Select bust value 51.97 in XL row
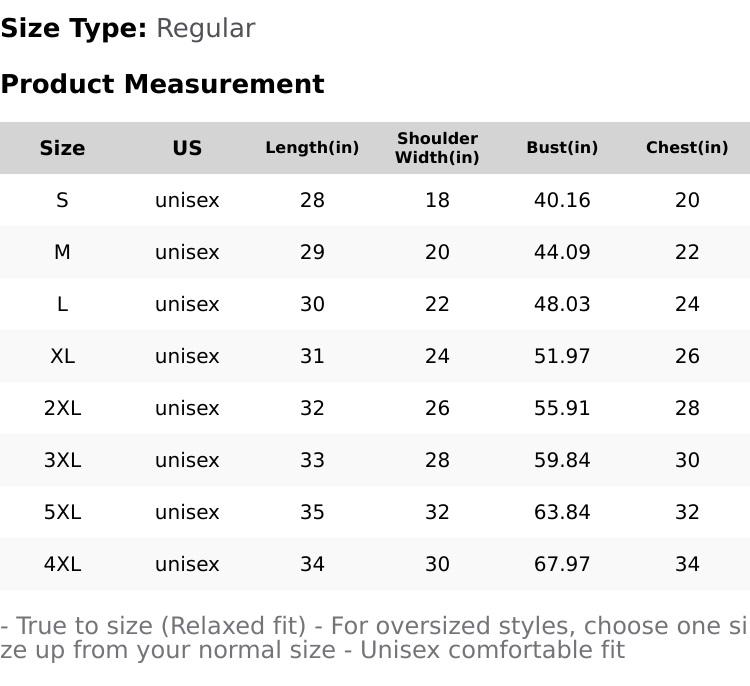Screen dimensions: 750x686 pos(562,356)
